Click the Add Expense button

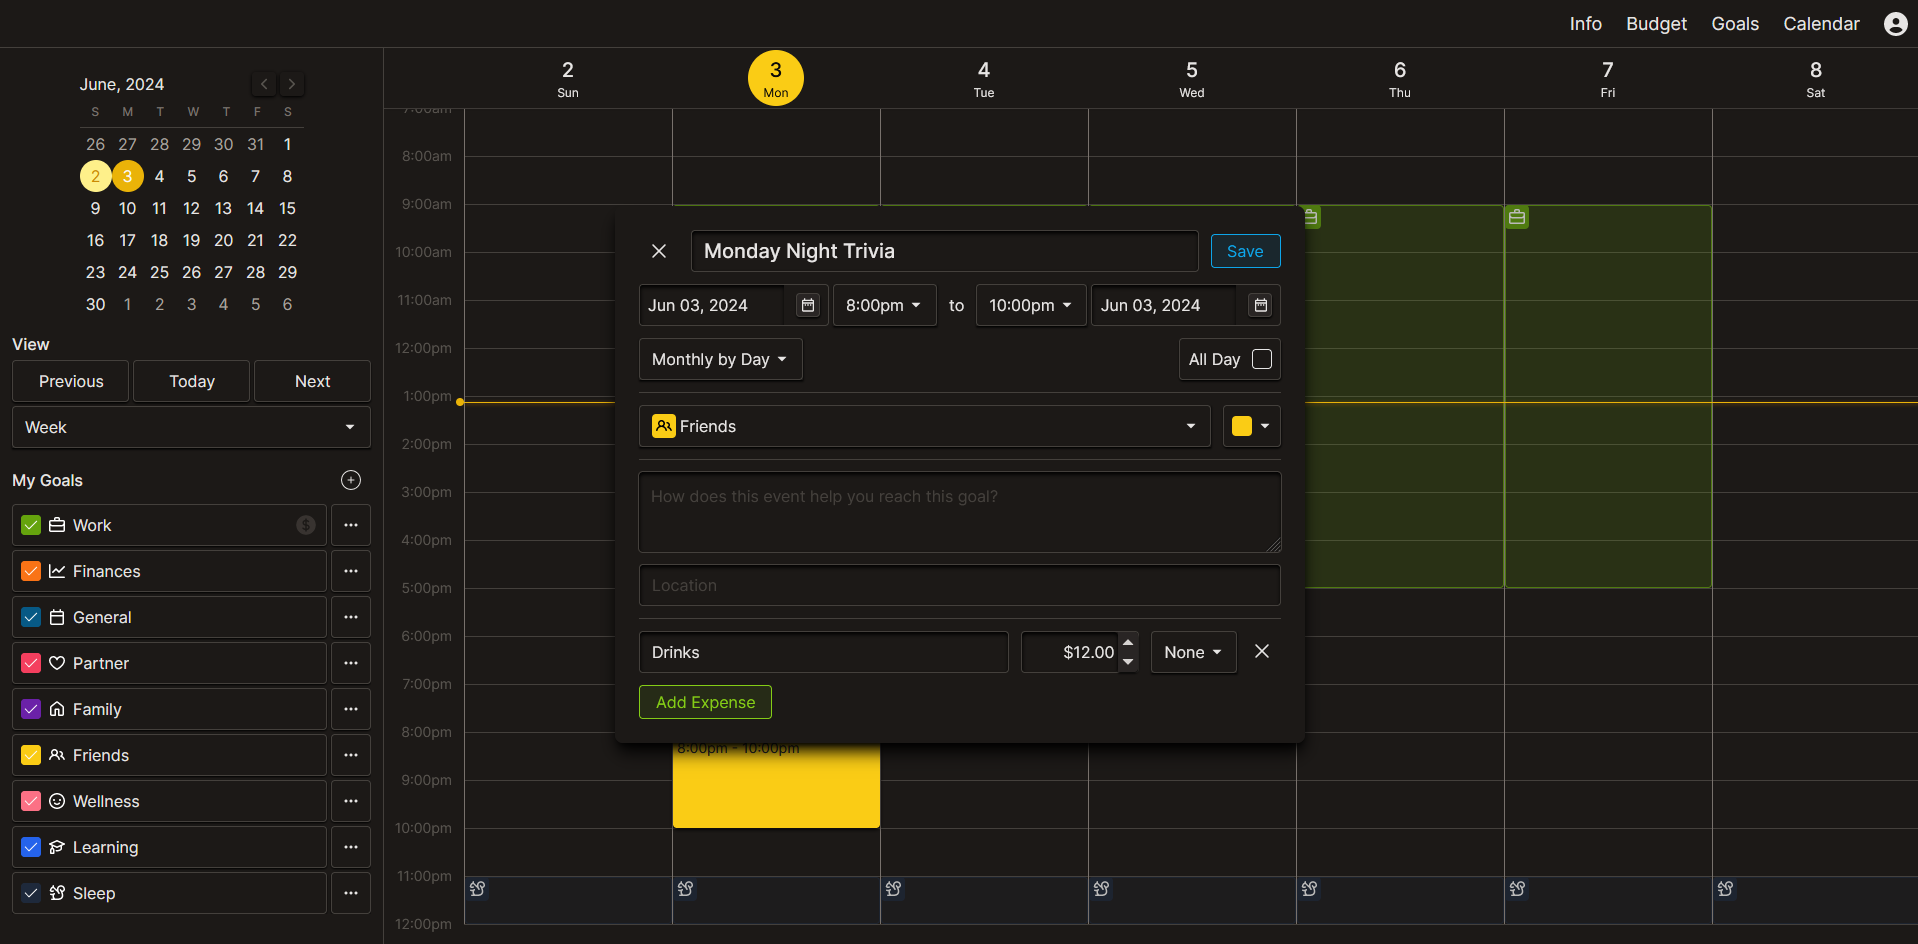click(705, 702)
